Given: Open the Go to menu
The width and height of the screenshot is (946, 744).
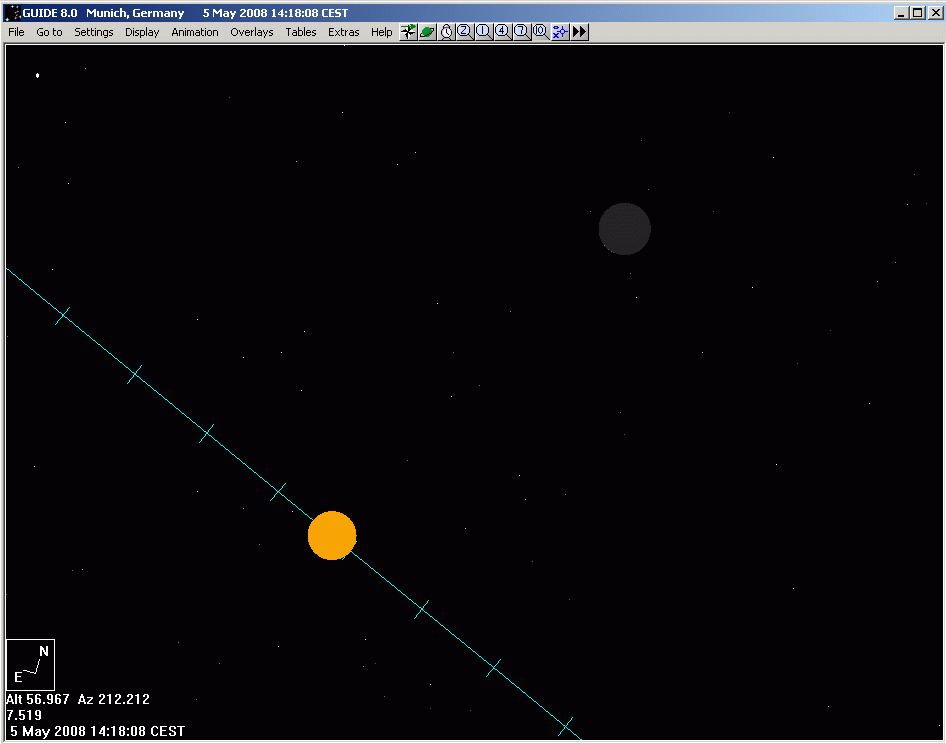Looking at the screenshot, I should (x=49, y=32).
